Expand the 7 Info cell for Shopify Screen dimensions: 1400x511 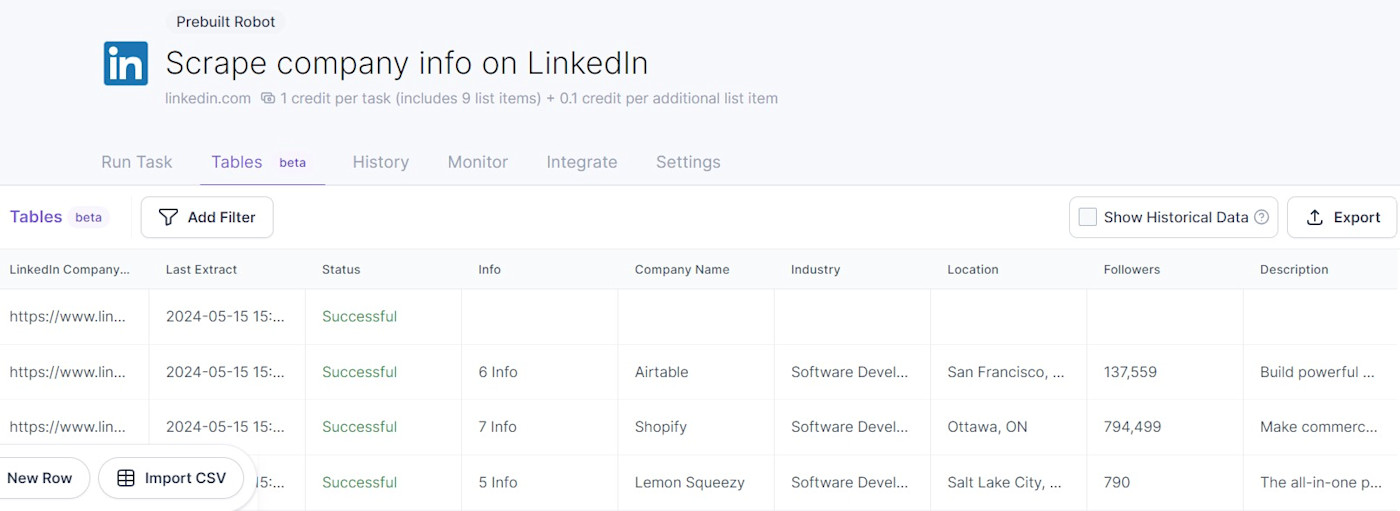(x=498, y=427)
